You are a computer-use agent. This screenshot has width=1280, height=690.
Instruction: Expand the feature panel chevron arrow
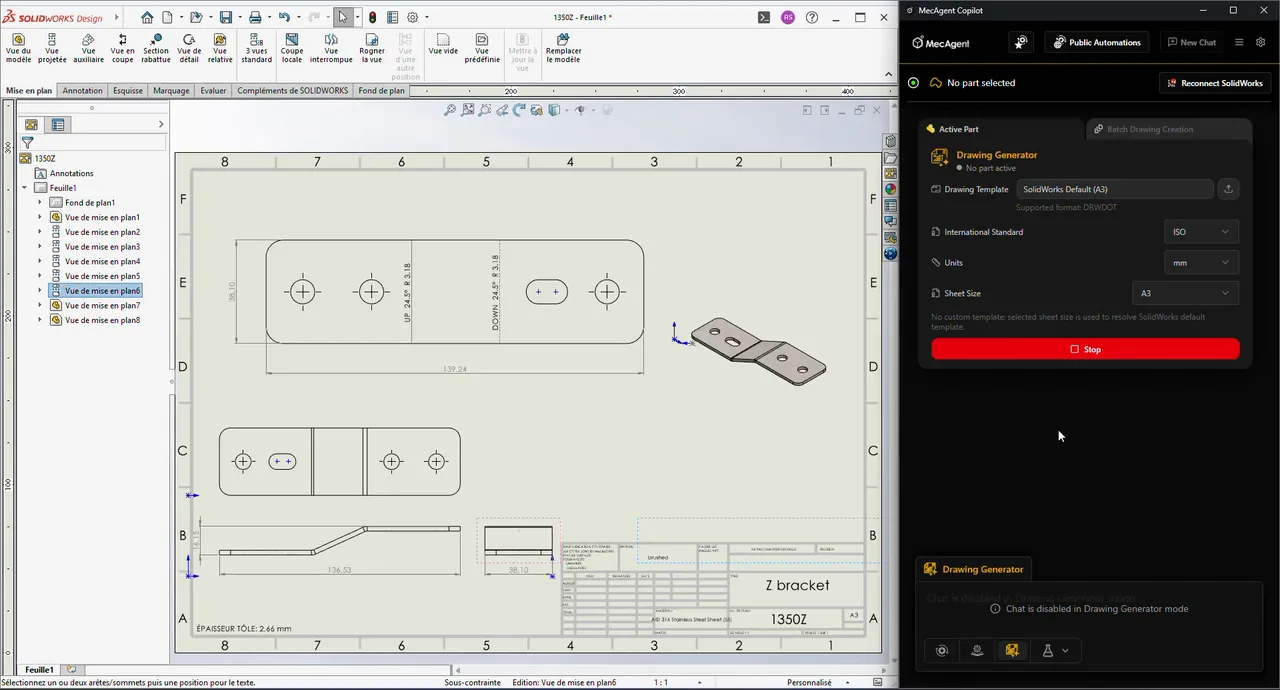pos(161,124)
